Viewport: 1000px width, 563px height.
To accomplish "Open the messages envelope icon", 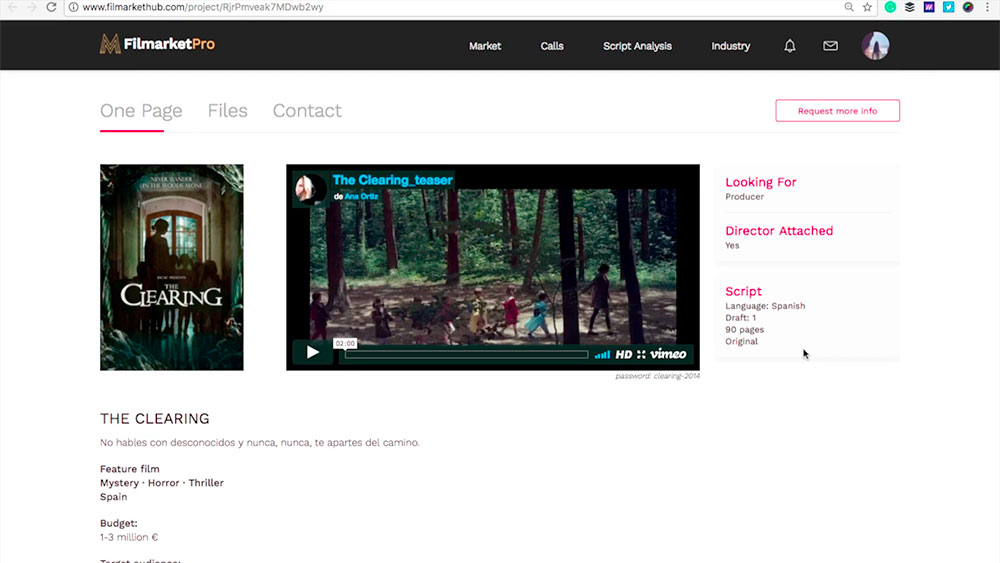I will point(830,46).
